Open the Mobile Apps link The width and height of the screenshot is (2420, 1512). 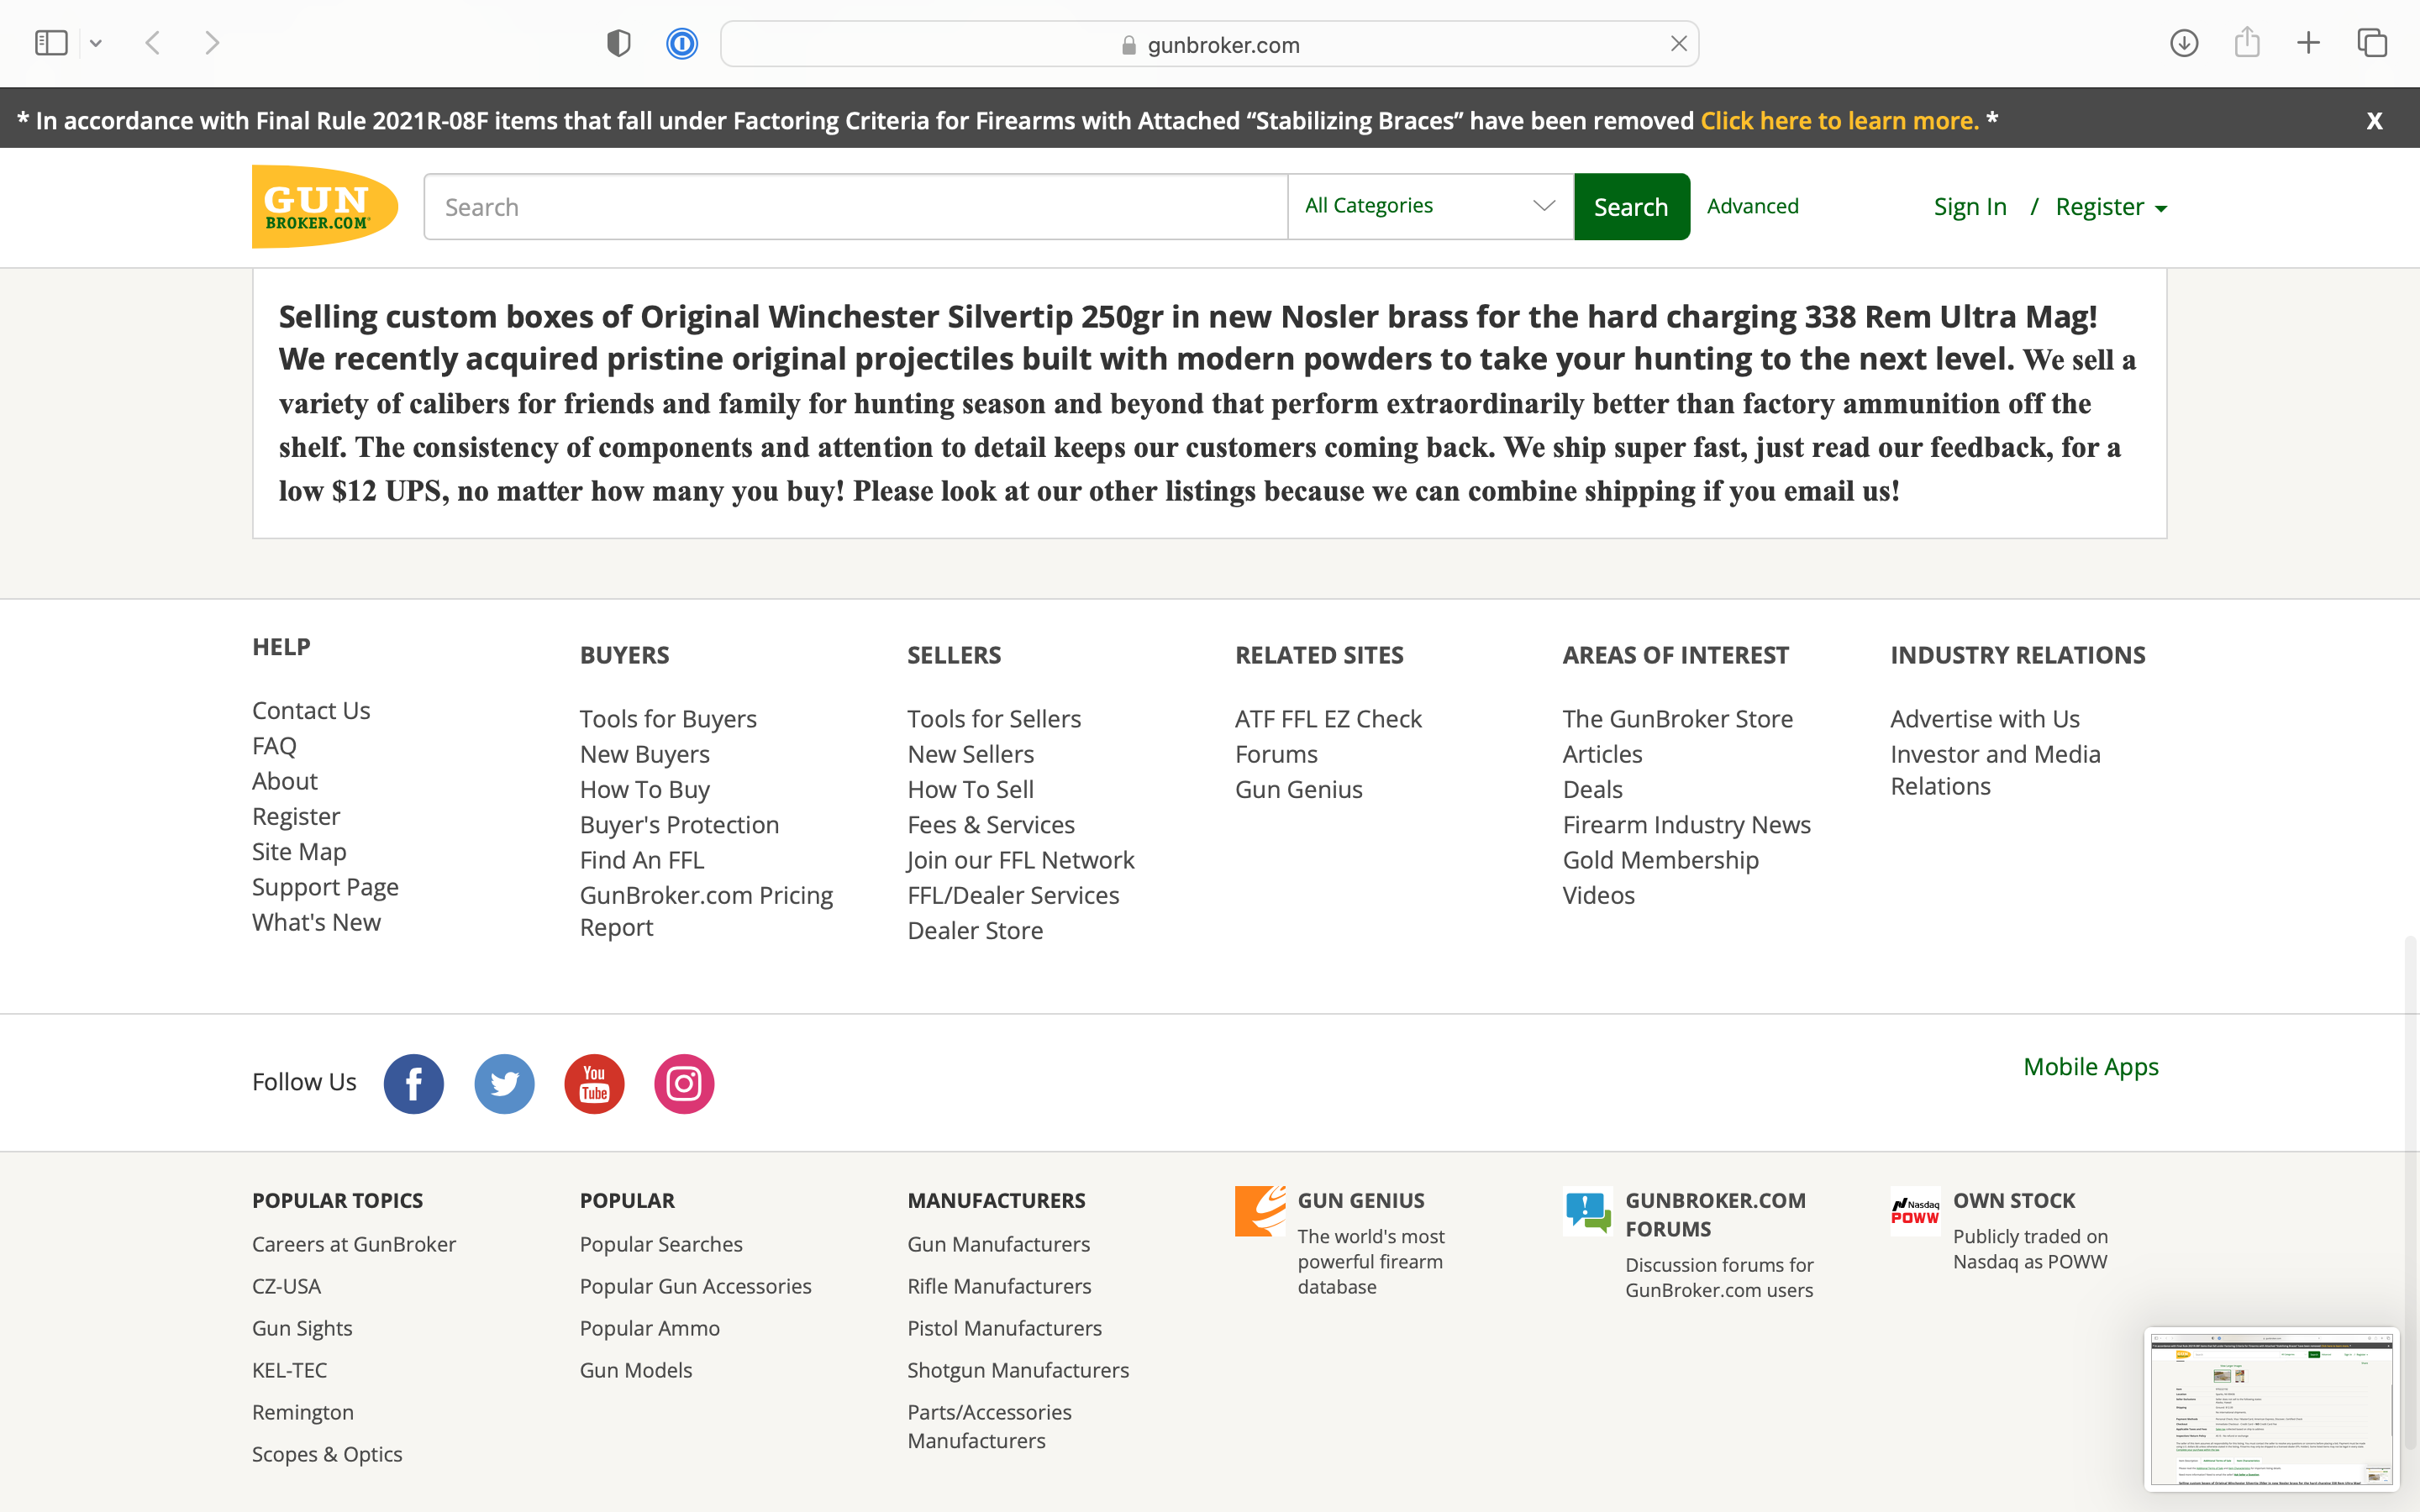click(2091, 1067)
